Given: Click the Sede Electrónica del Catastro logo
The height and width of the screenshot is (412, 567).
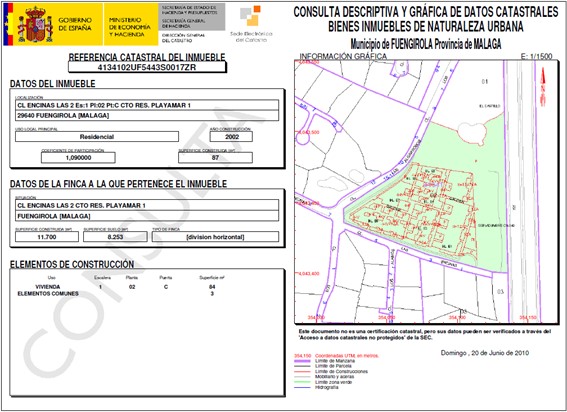Looking at the screenshot, I should (x=251, y=24).
